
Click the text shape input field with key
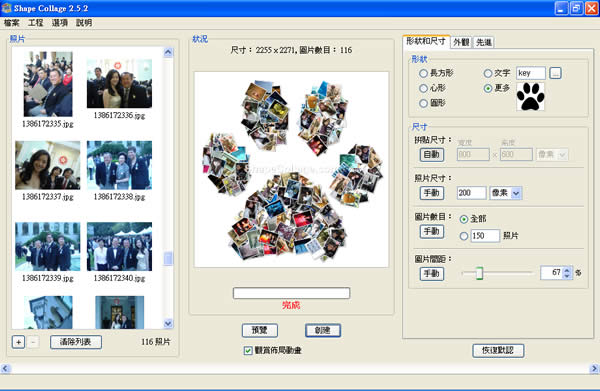(531, 73)
